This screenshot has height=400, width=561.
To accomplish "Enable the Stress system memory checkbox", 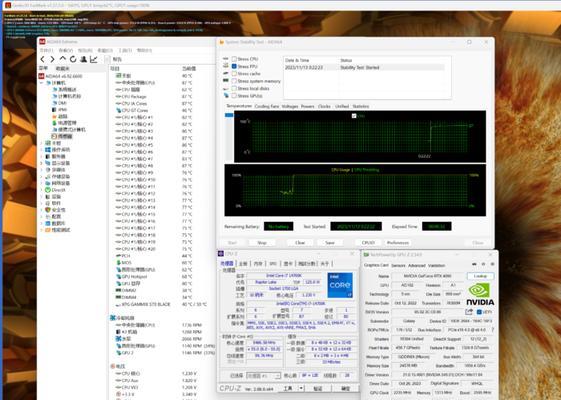I will tap(234, 81).
